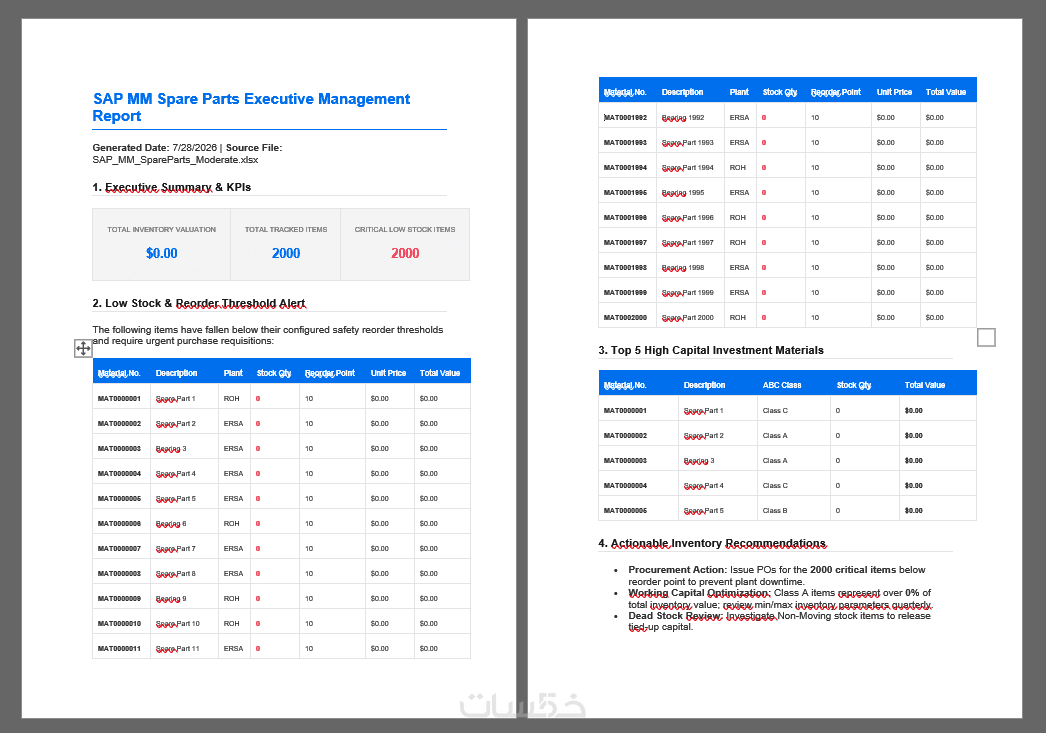Click the Working Capital Optimization bullet text
This screenshot has width=1046, height=733.
(x=780, y=598)
